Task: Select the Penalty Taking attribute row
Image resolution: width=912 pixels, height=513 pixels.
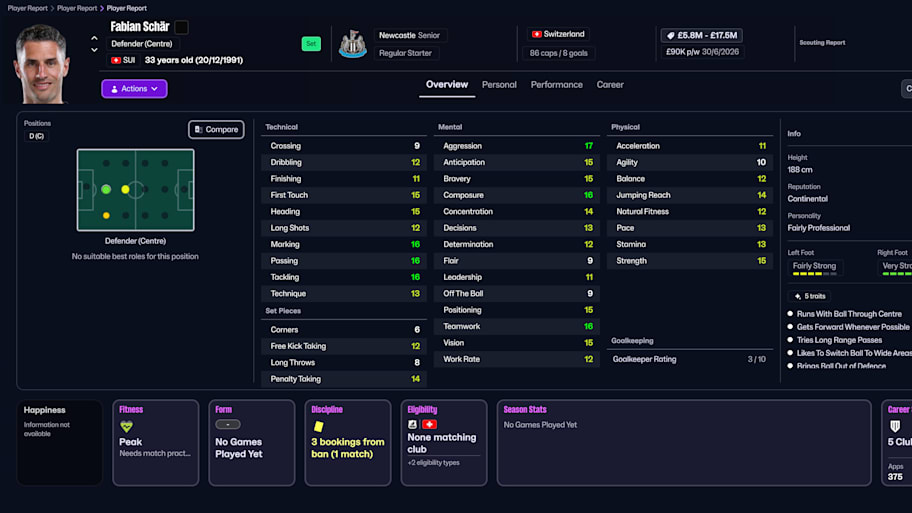Action: click(x=344, y=379)
